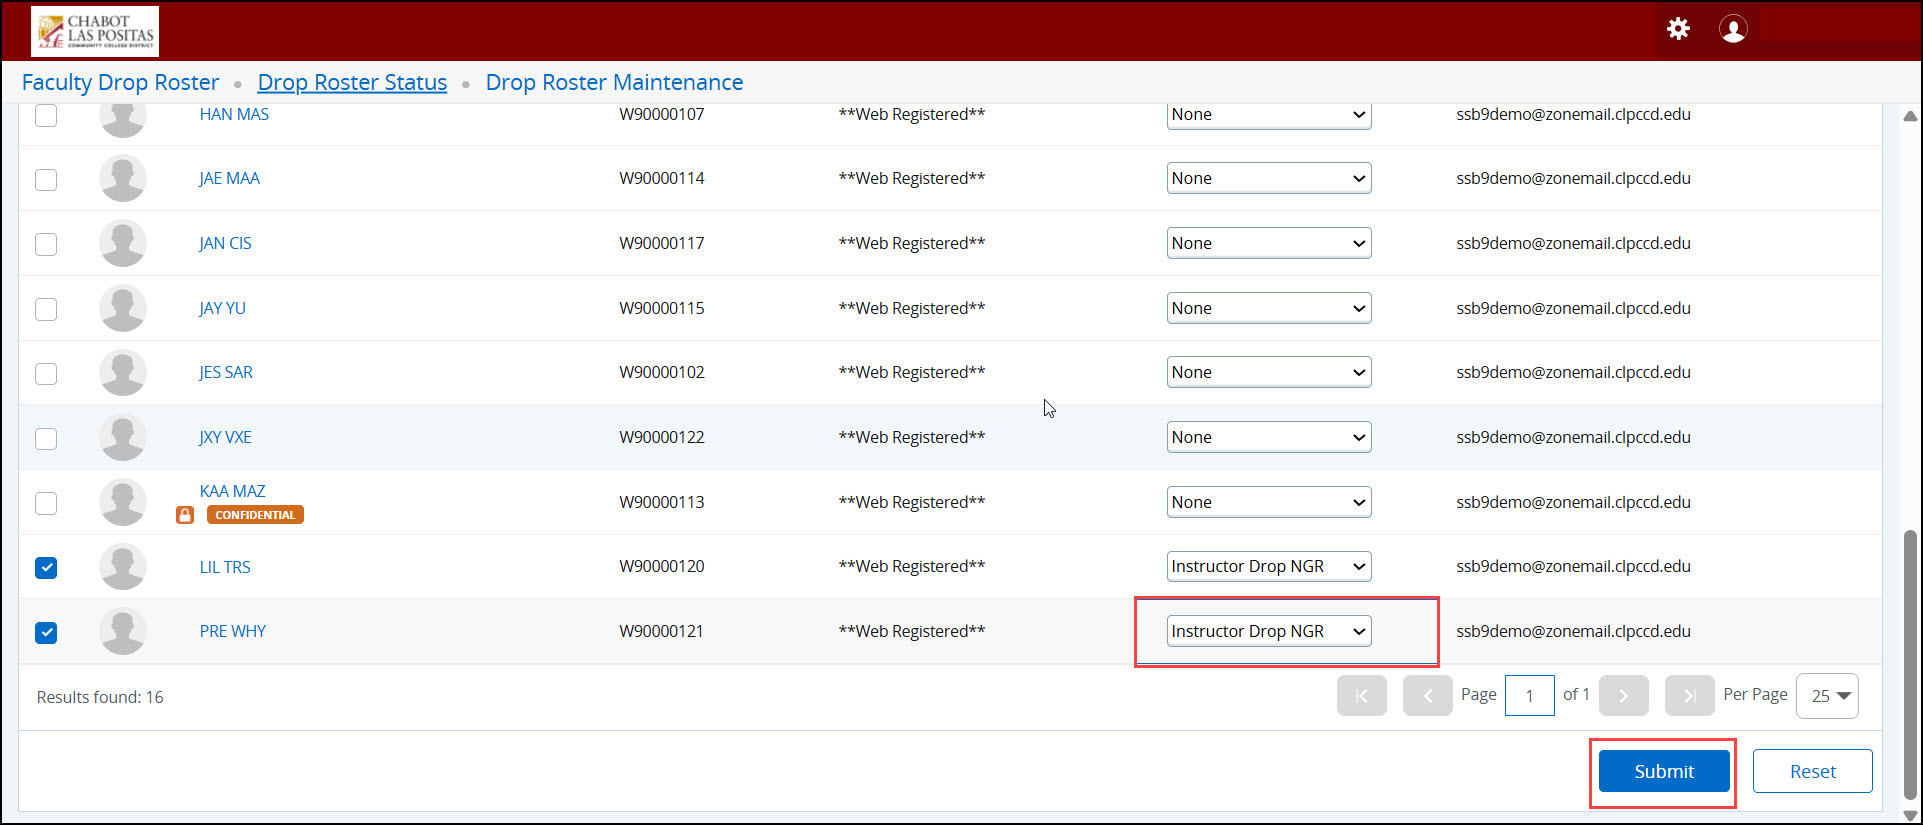The height and width of the screenshot is (825, 1923).
Task: Go to Drop Roster Status breadcrumb
Action: point(352,82)
